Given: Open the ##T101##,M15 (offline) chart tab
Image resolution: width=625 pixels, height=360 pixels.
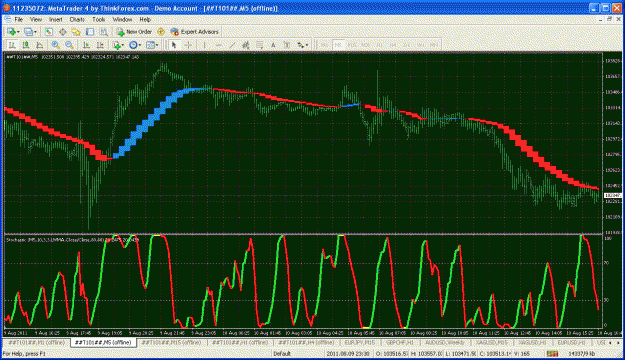Looking at the screenshot, I should (171, 342).
